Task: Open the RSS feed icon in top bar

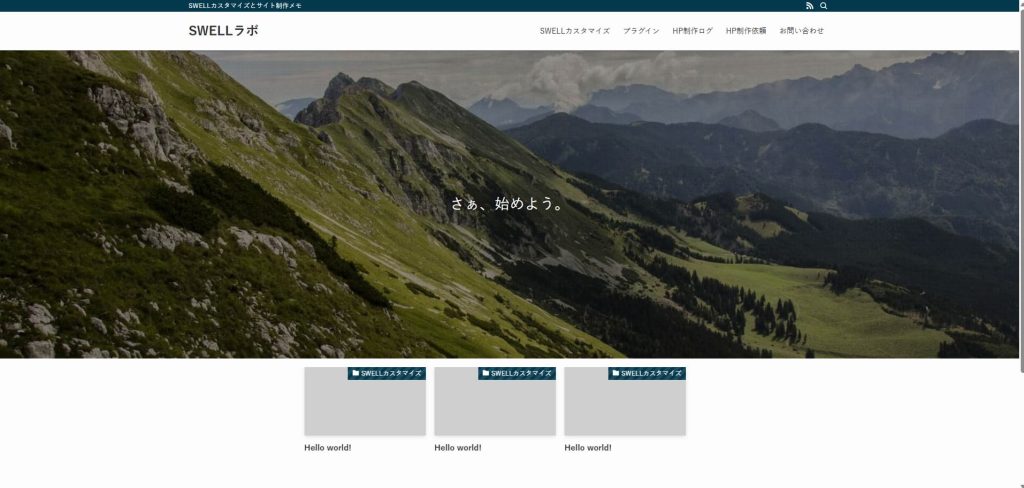Action: (810, 6)
